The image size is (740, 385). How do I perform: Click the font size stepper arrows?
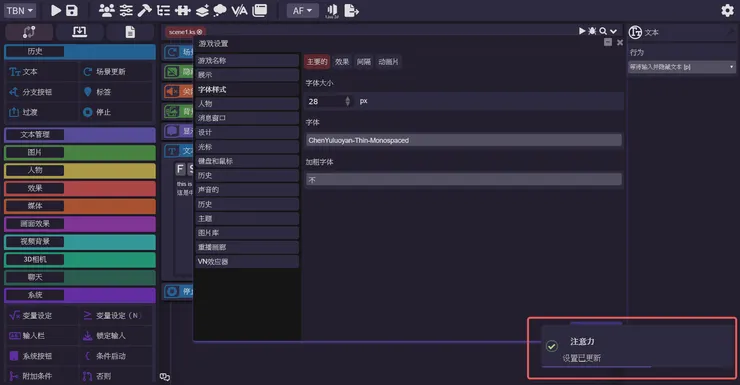click(348, 101)
